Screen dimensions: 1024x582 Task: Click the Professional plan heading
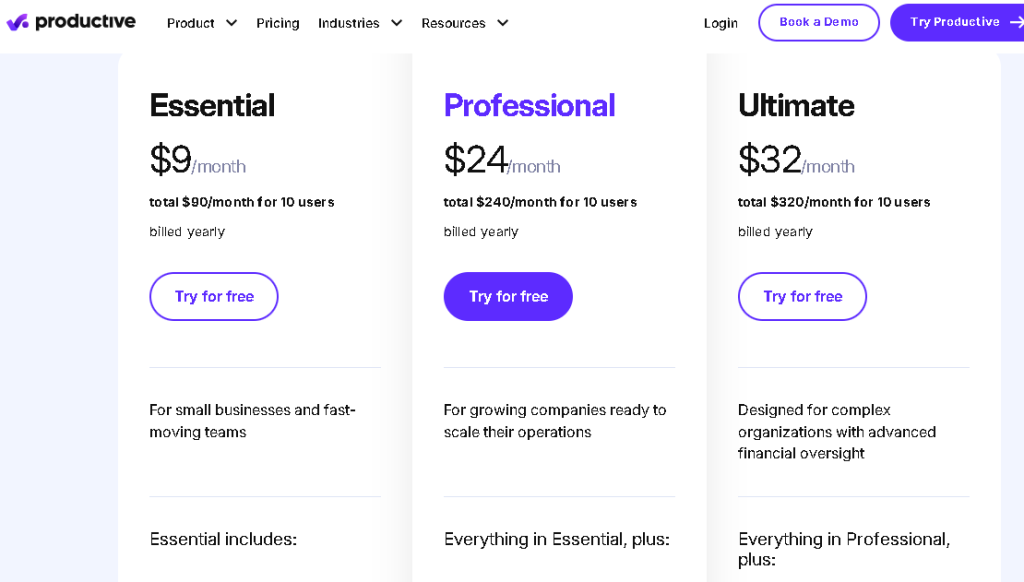[529, 105]
